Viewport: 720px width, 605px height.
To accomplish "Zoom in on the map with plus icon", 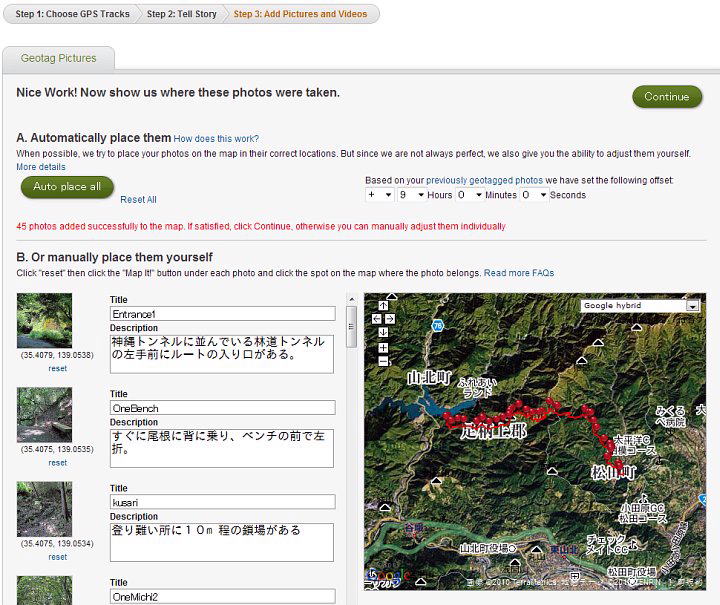I will [x=383, y=348].
